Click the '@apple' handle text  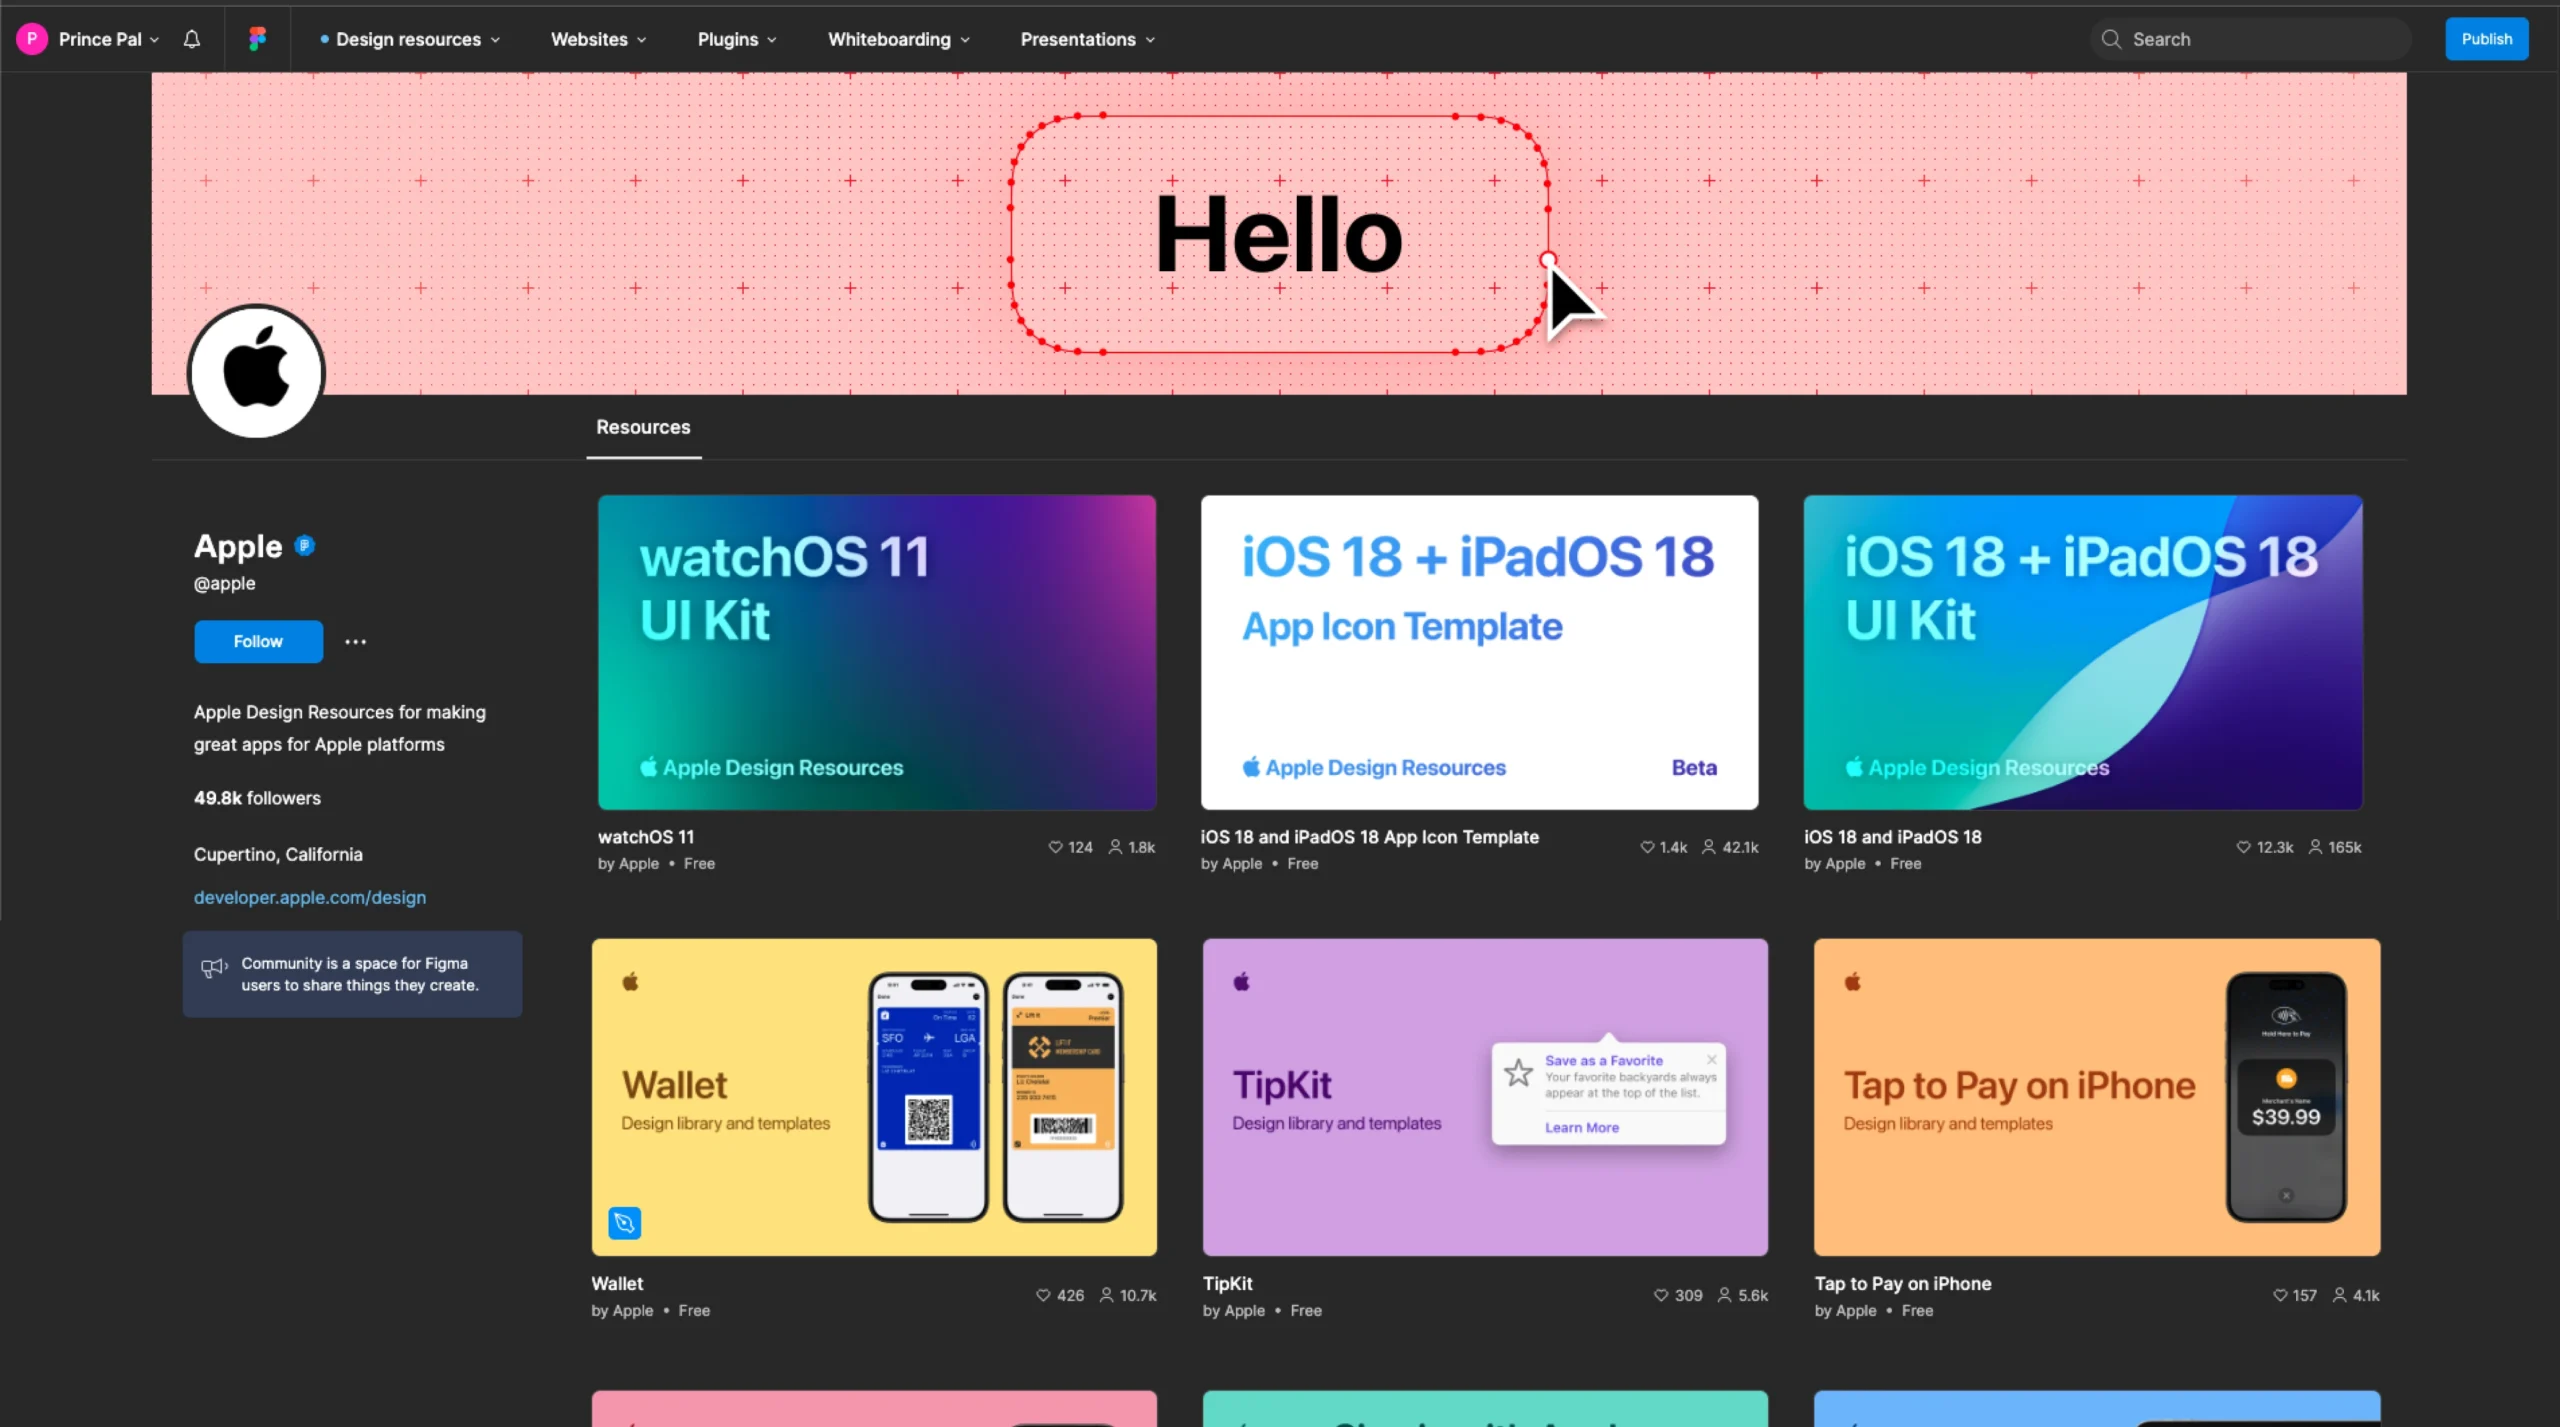(224, 583)
